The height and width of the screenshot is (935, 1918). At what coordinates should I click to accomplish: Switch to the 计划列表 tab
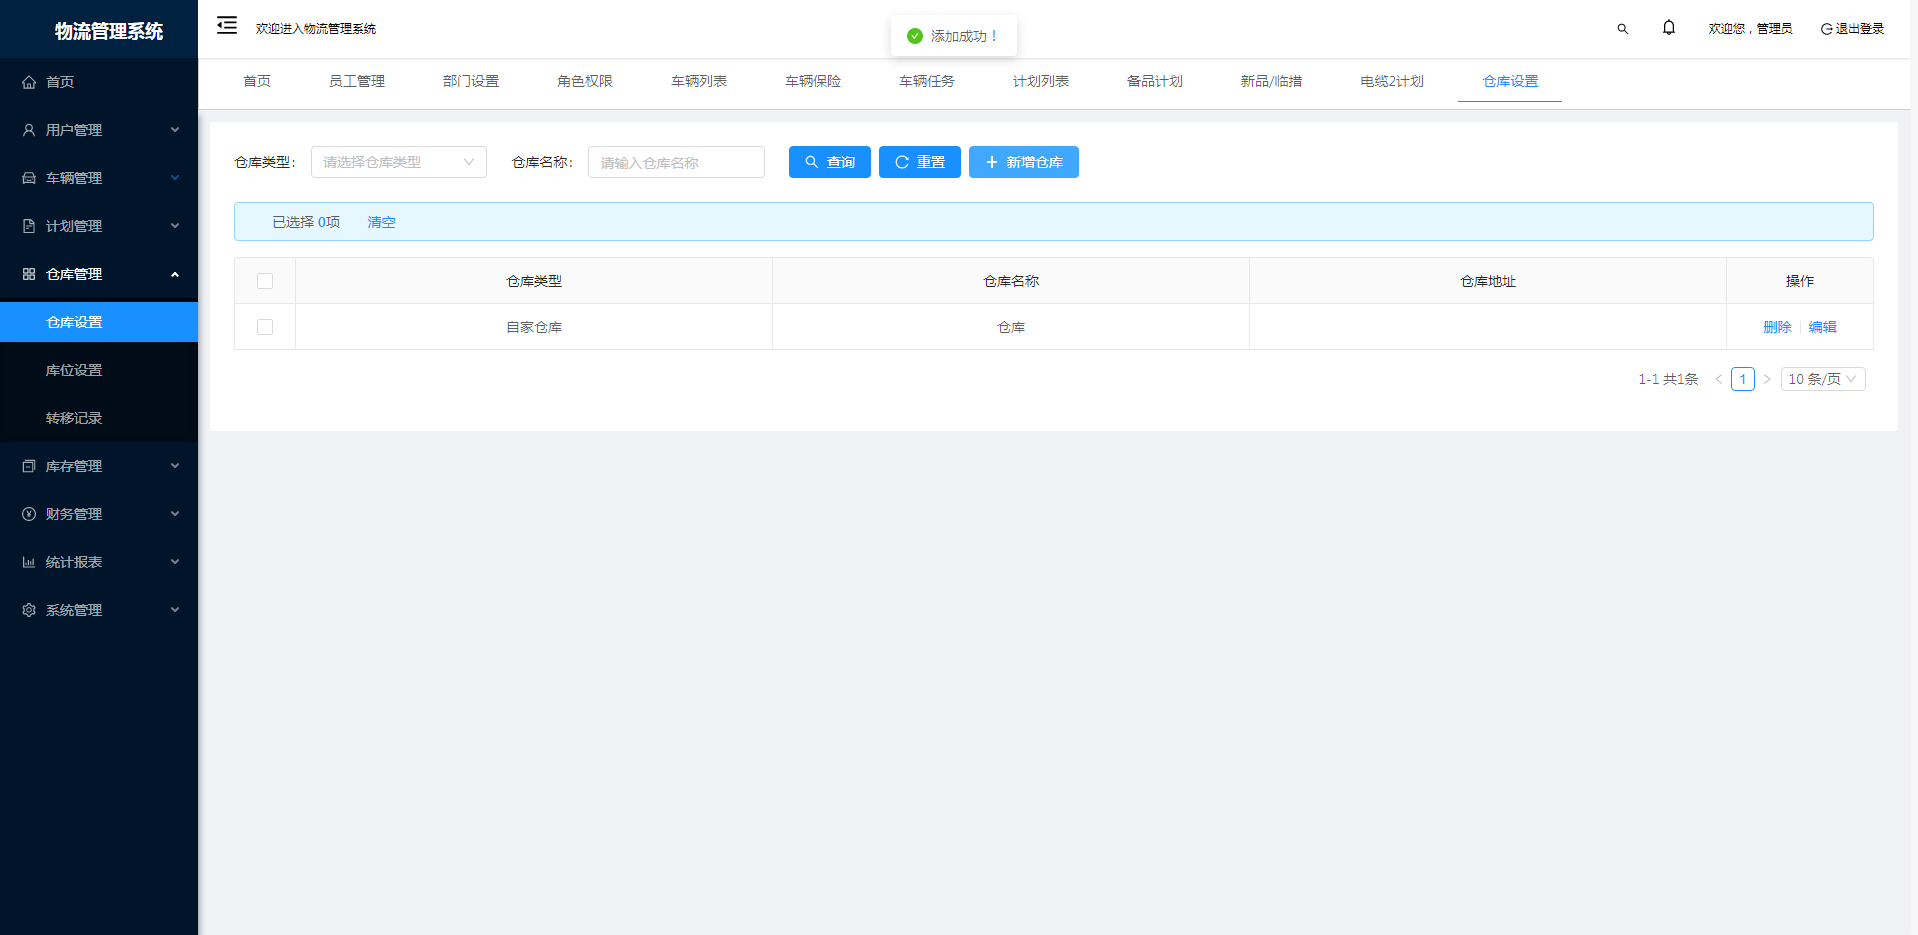pos(1041,81)
